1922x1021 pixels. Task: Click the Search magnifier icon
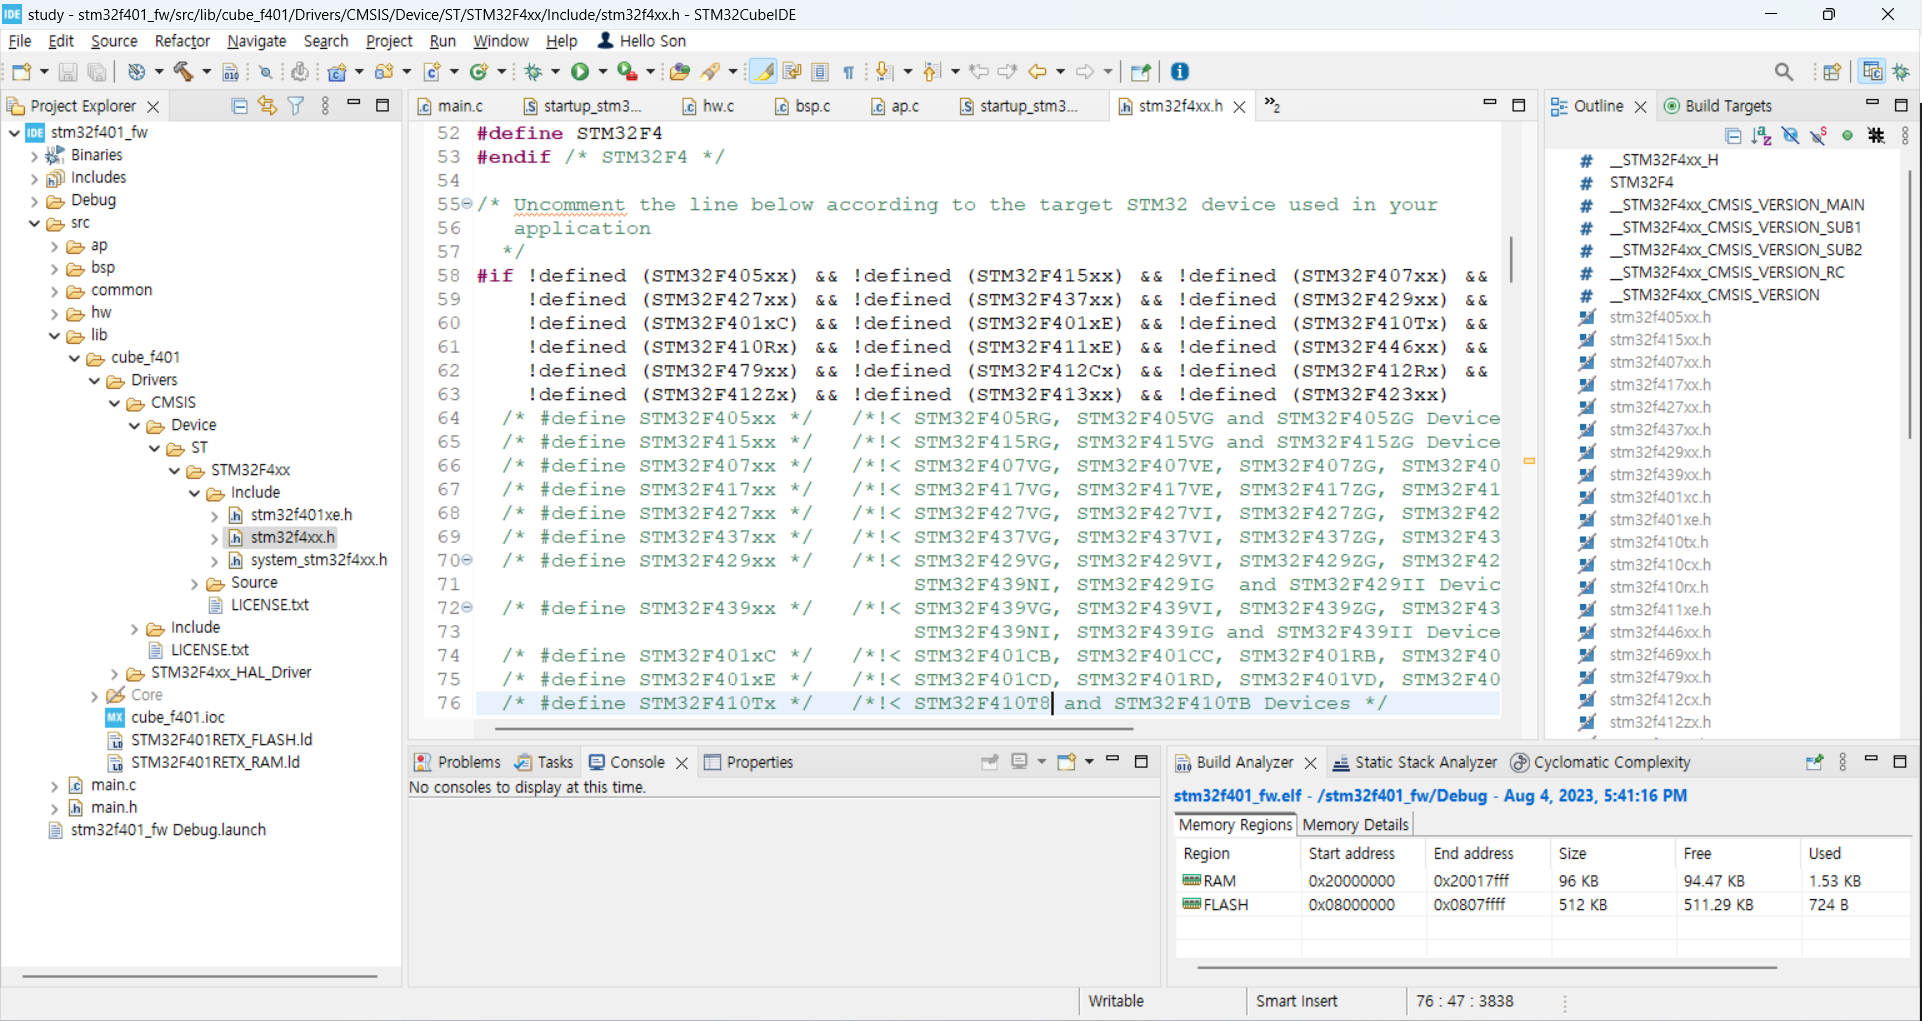(1784, 71)
